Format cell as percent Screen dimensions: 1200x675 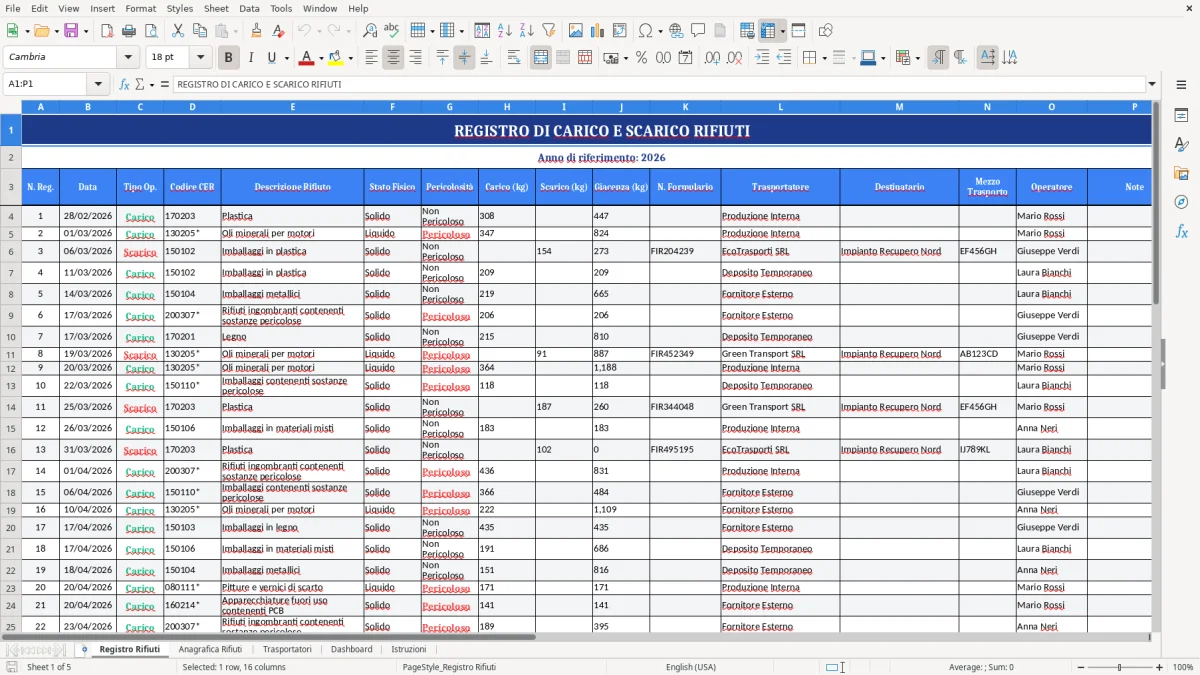pos(641,58)
